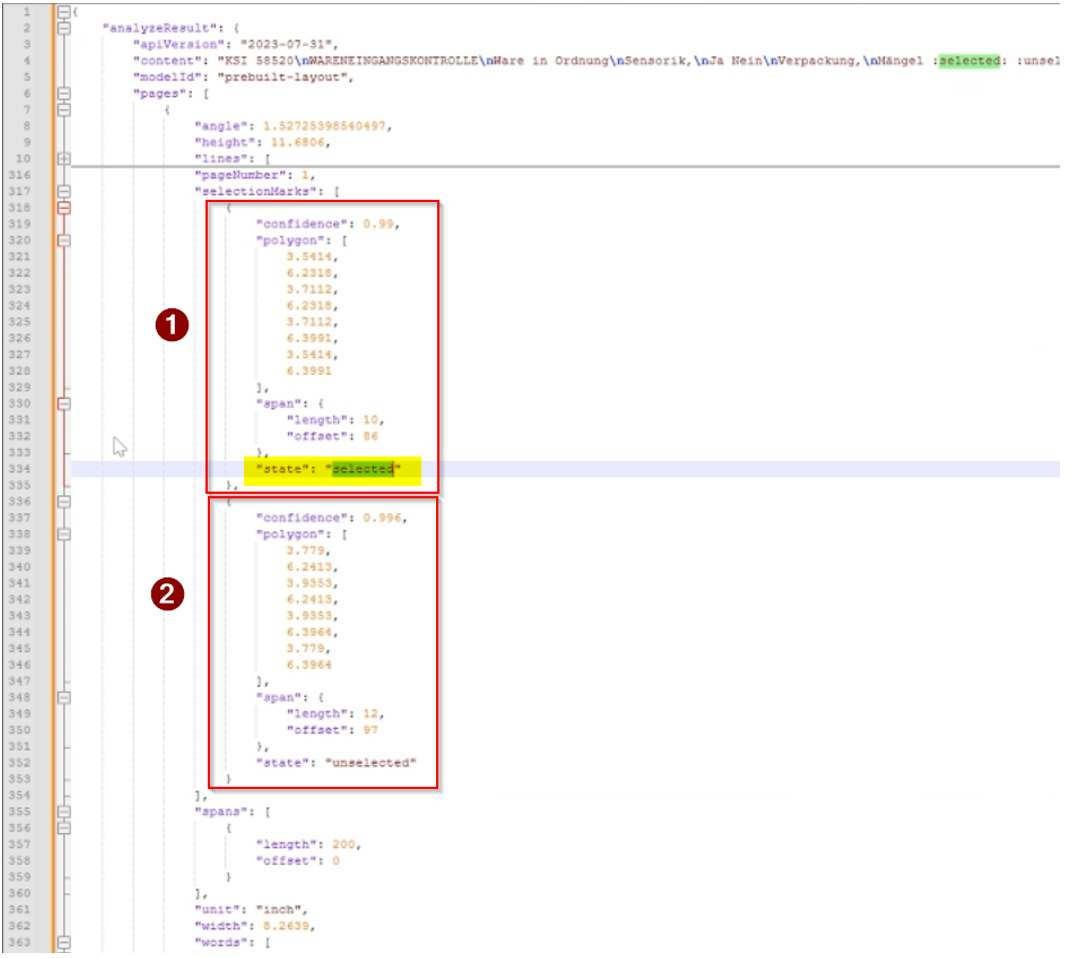The image size is (1076, 958).
Task: Collapse the "spans" array fold marker
Action: coord(64,811)
